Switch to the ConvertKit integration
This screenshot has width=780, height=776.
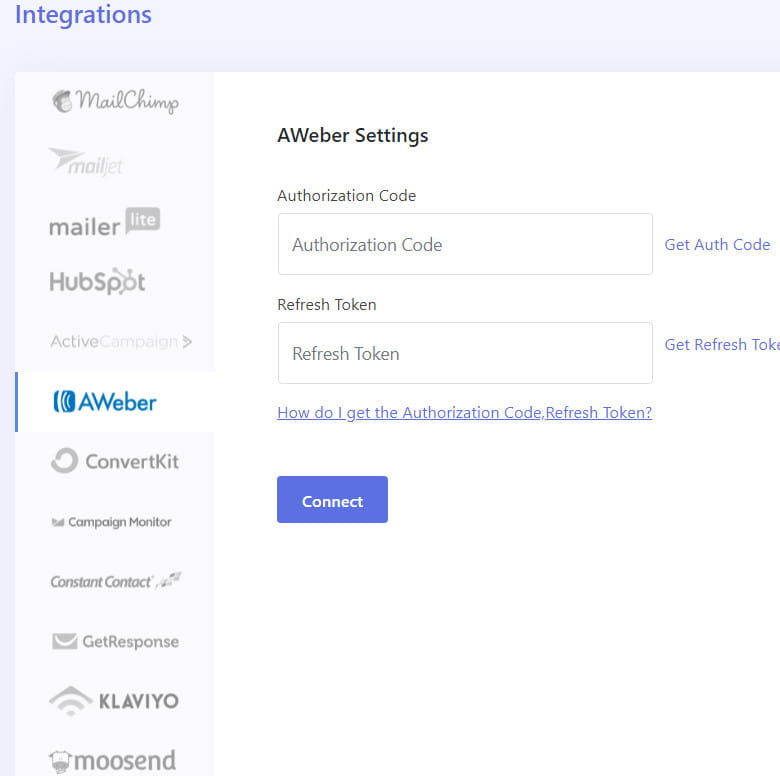tap(114, 462)
